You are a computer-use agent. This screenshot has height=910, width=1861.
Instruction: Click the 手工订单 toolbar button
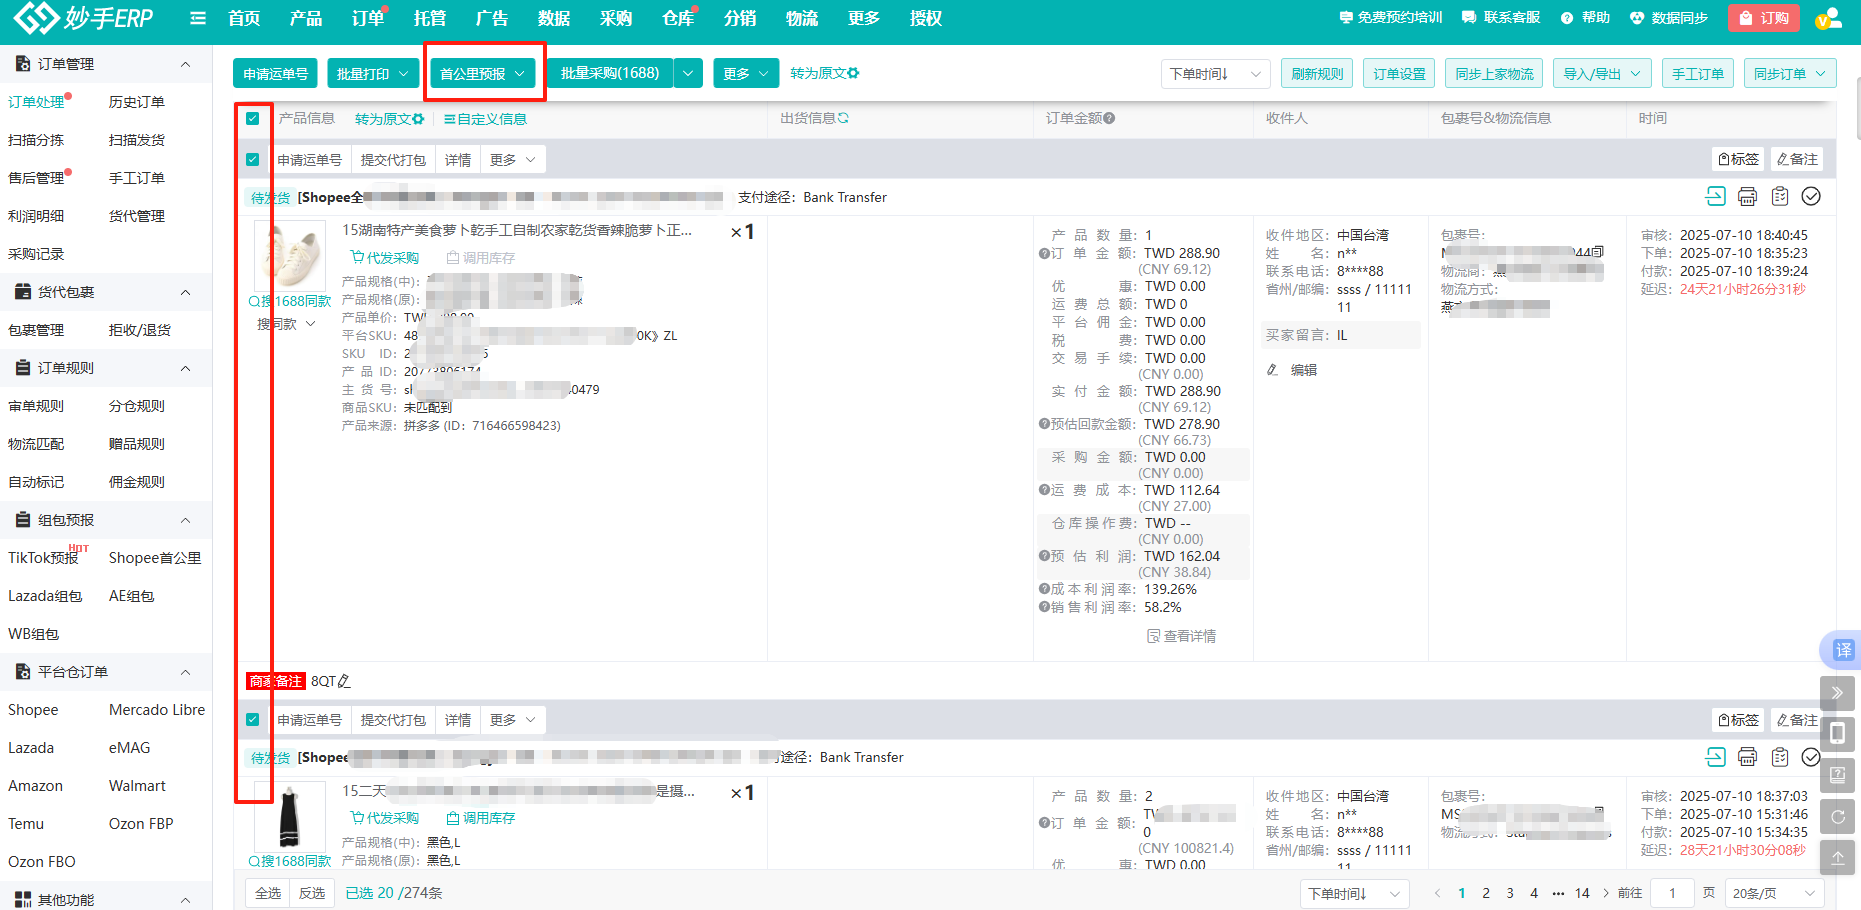1698,73
